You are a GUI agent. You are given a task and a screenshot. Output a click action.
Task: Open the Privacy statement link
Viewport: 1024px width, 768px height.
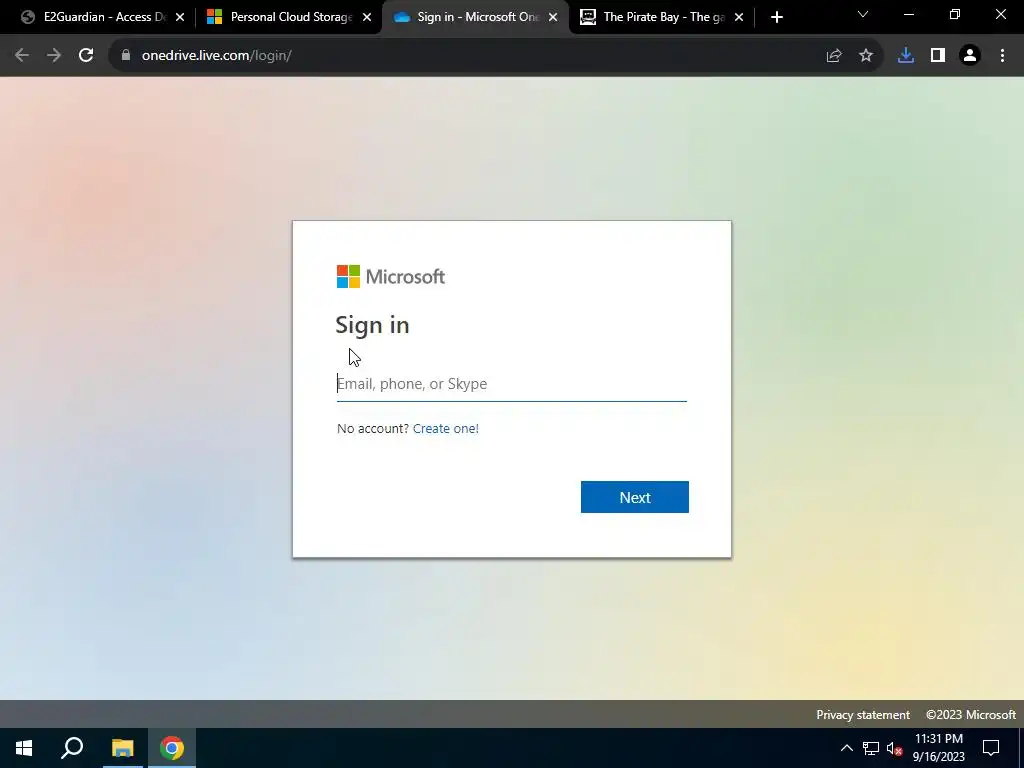863,714
